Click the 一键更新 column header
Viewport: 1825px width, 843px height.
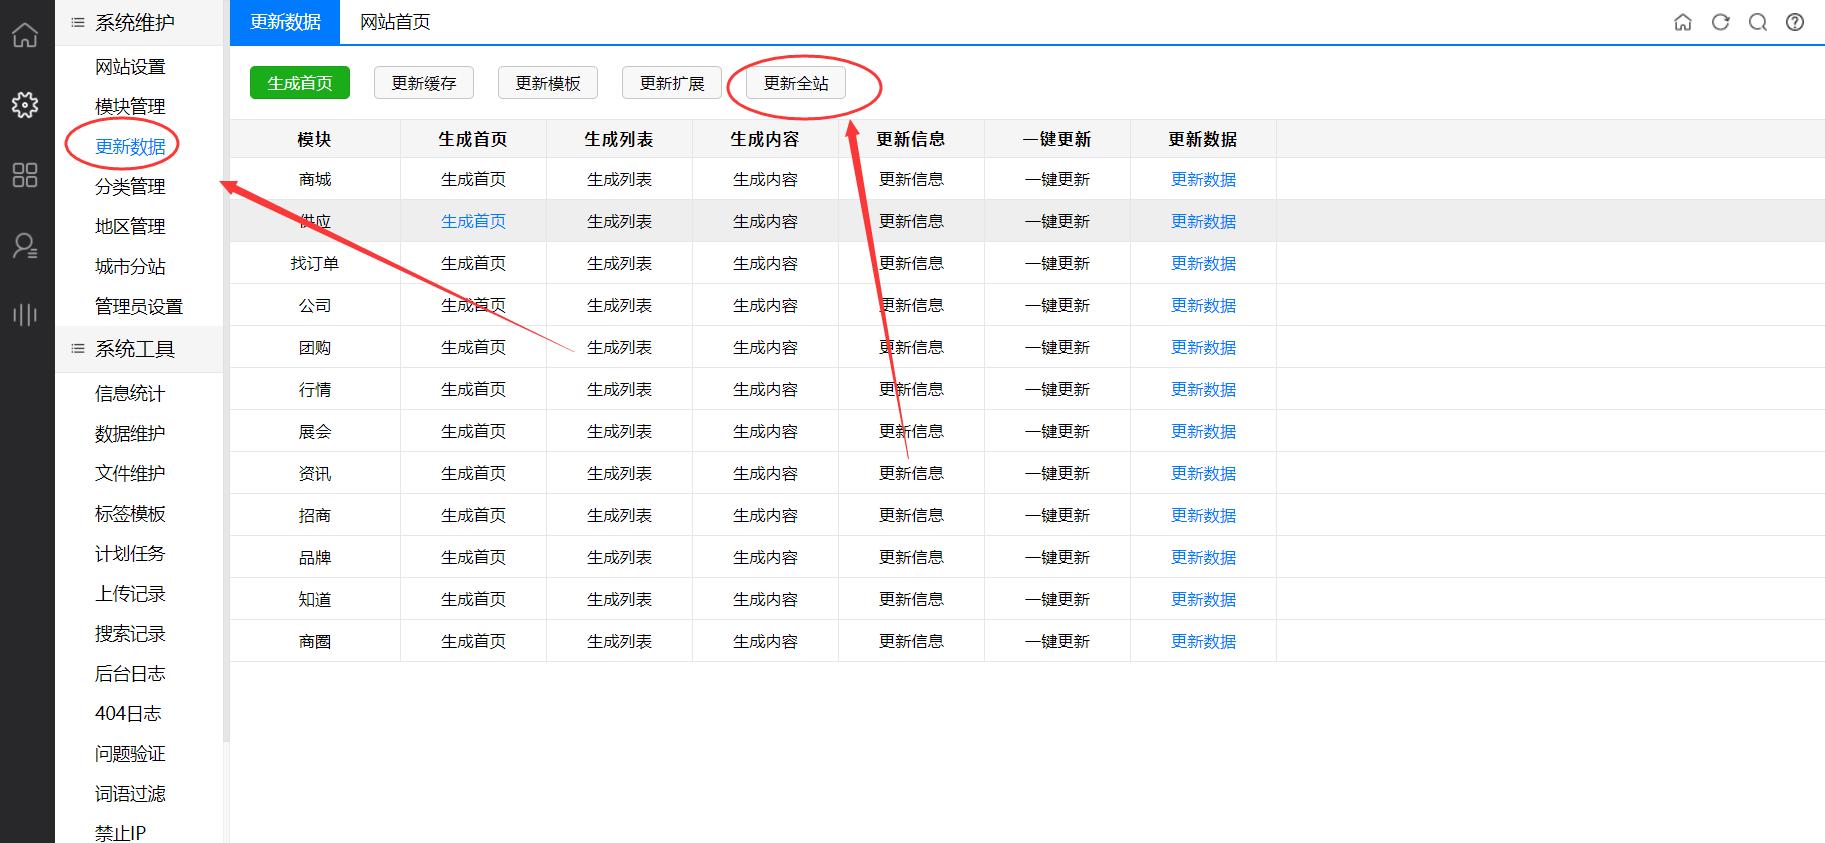pos(1057,140)
